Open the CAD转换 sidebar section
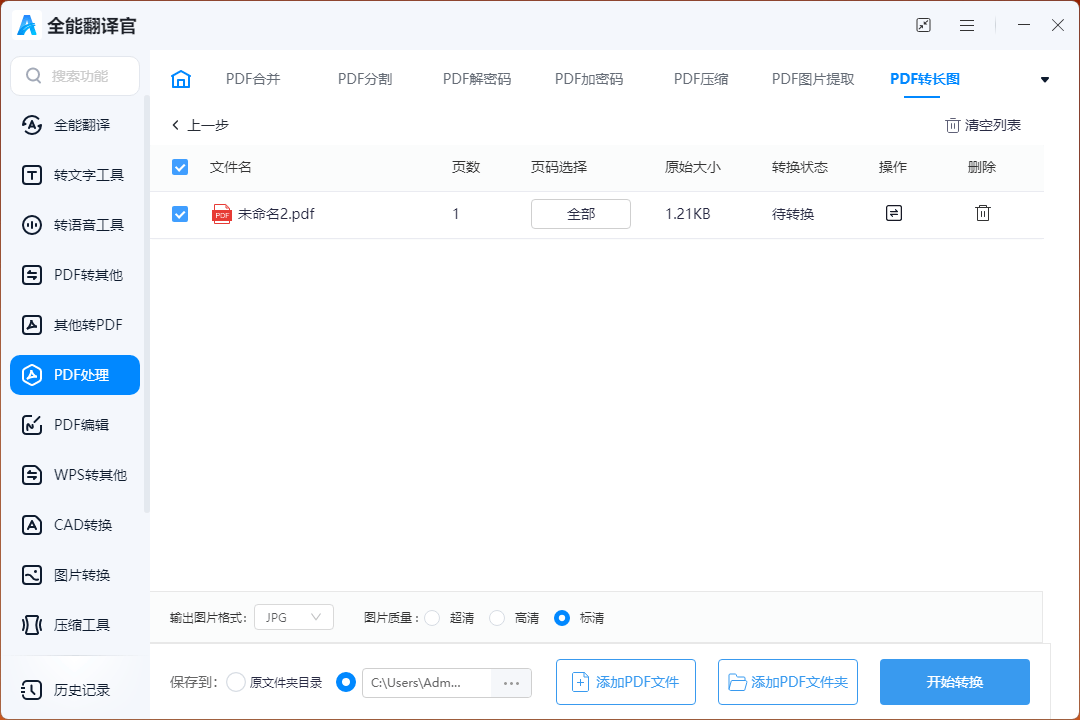This screenshot has width=1080, height=720. coord(75,525)
